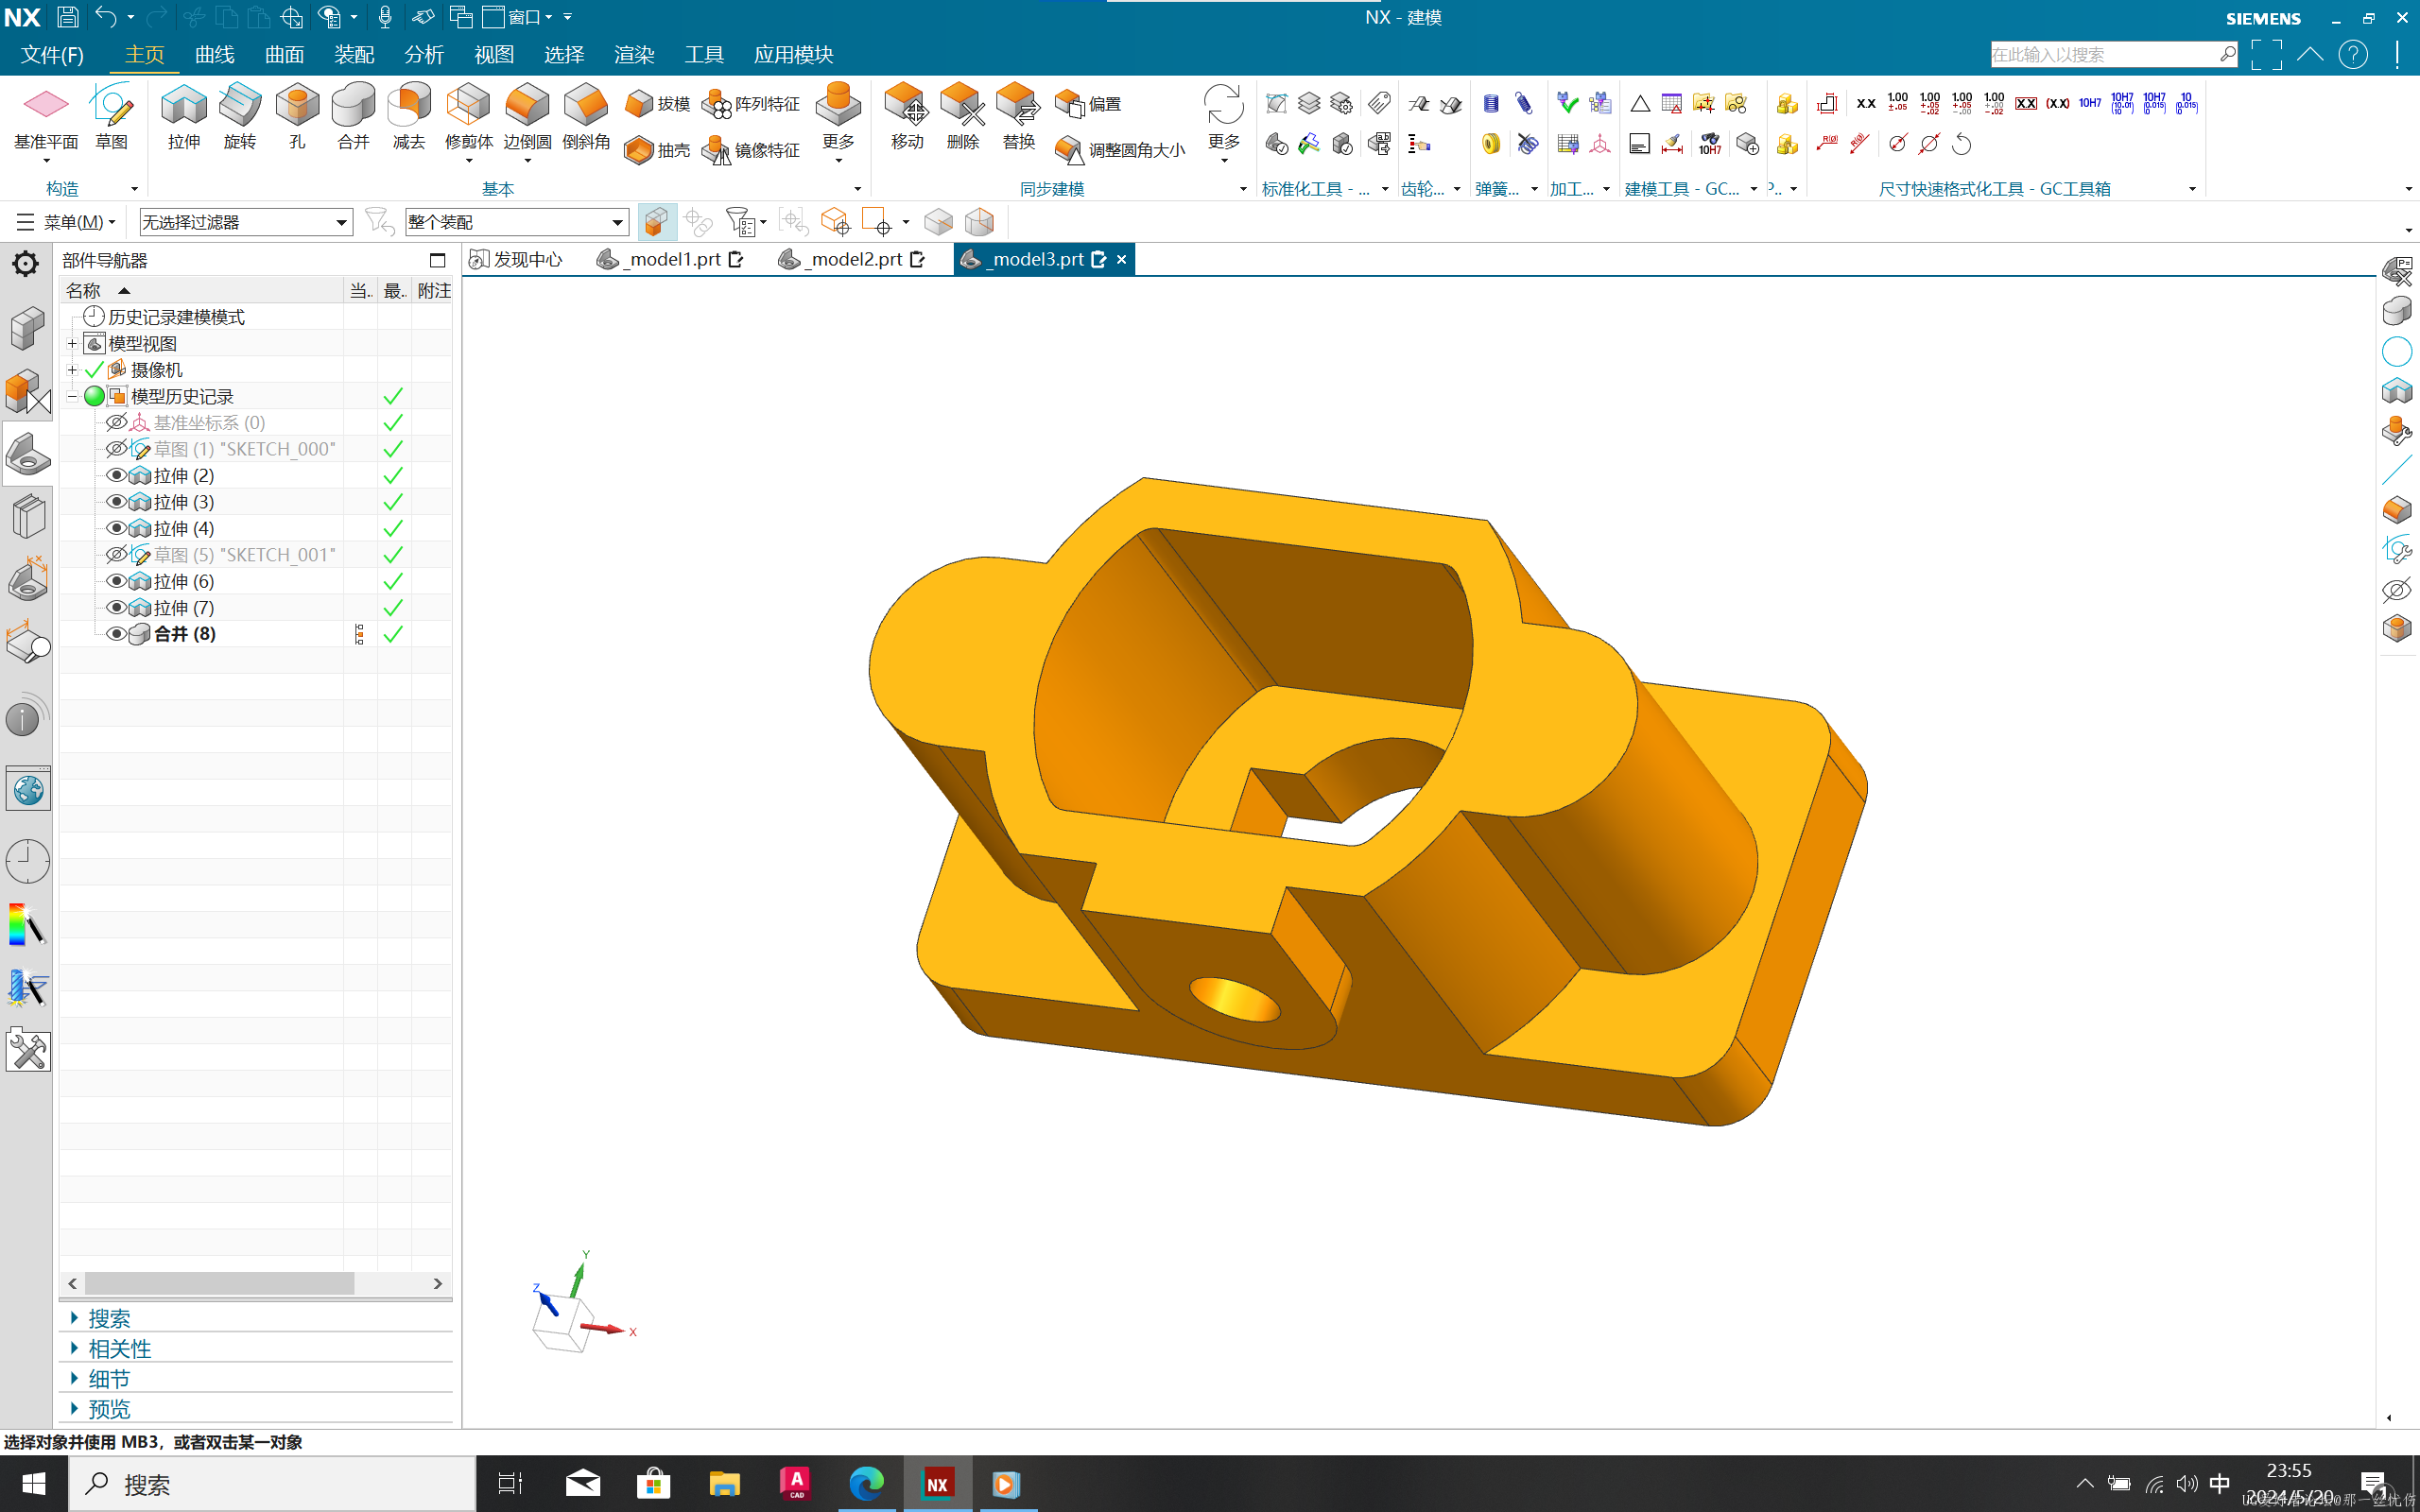The width and height of the screenshot is (2420, 1512).
Task: Open the 菜单(M) menu button
Action: click(66, 222)
